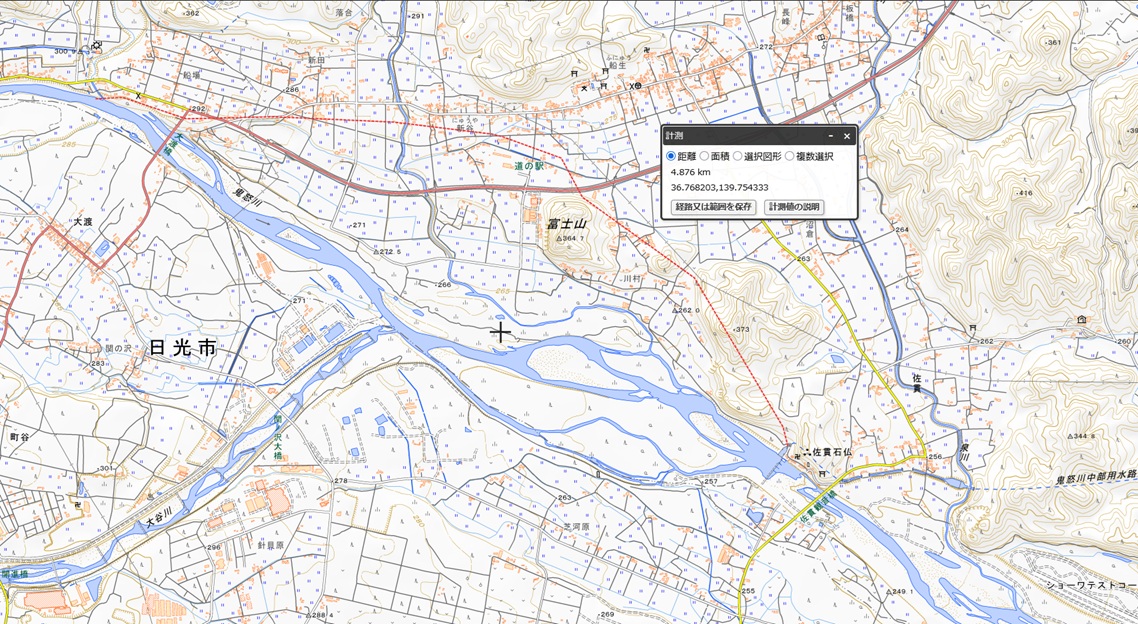Select the 面積 area radio button
Image resolution: width=1138 pixels, height=624 pixels.
(x=705, y=156)
